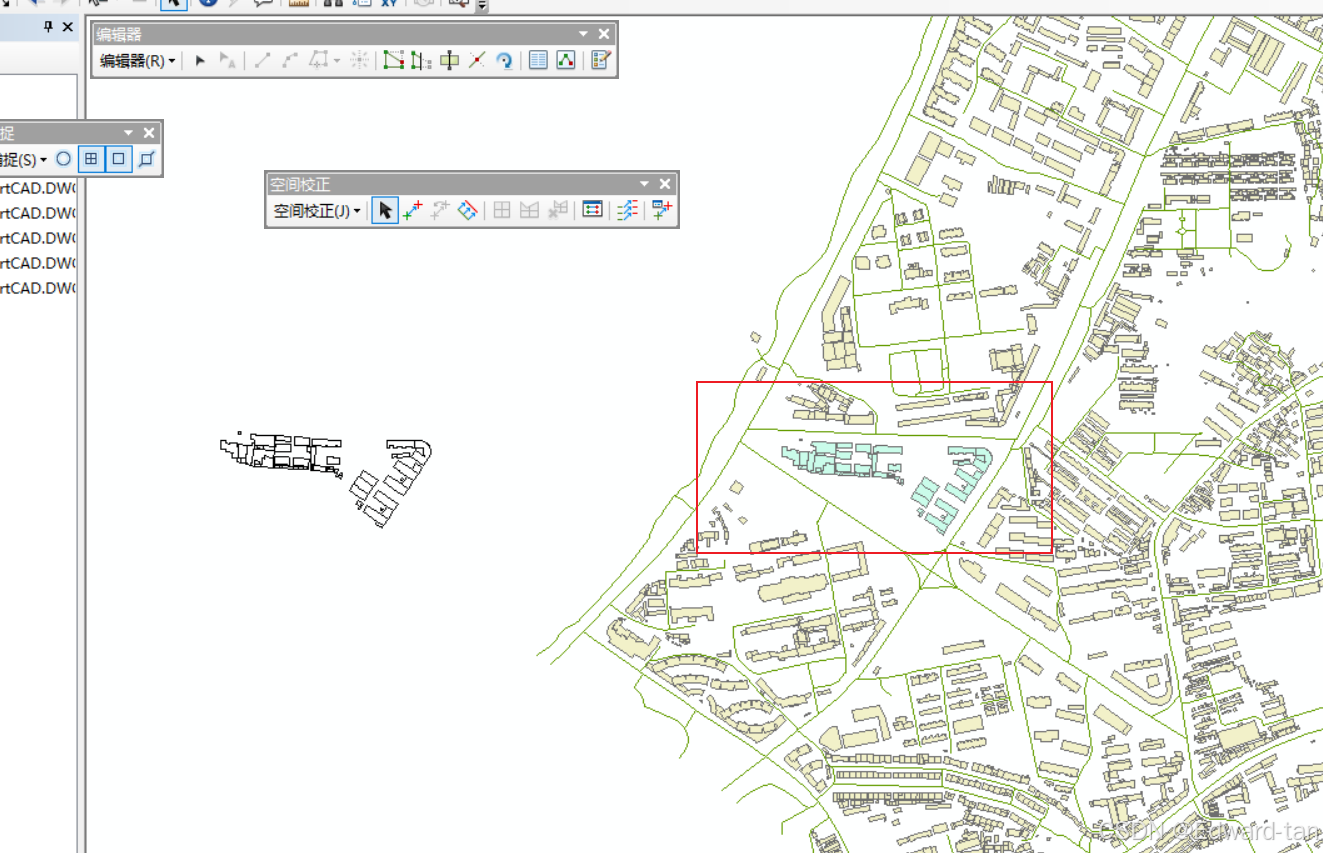Select the Rotate tool

505,61
